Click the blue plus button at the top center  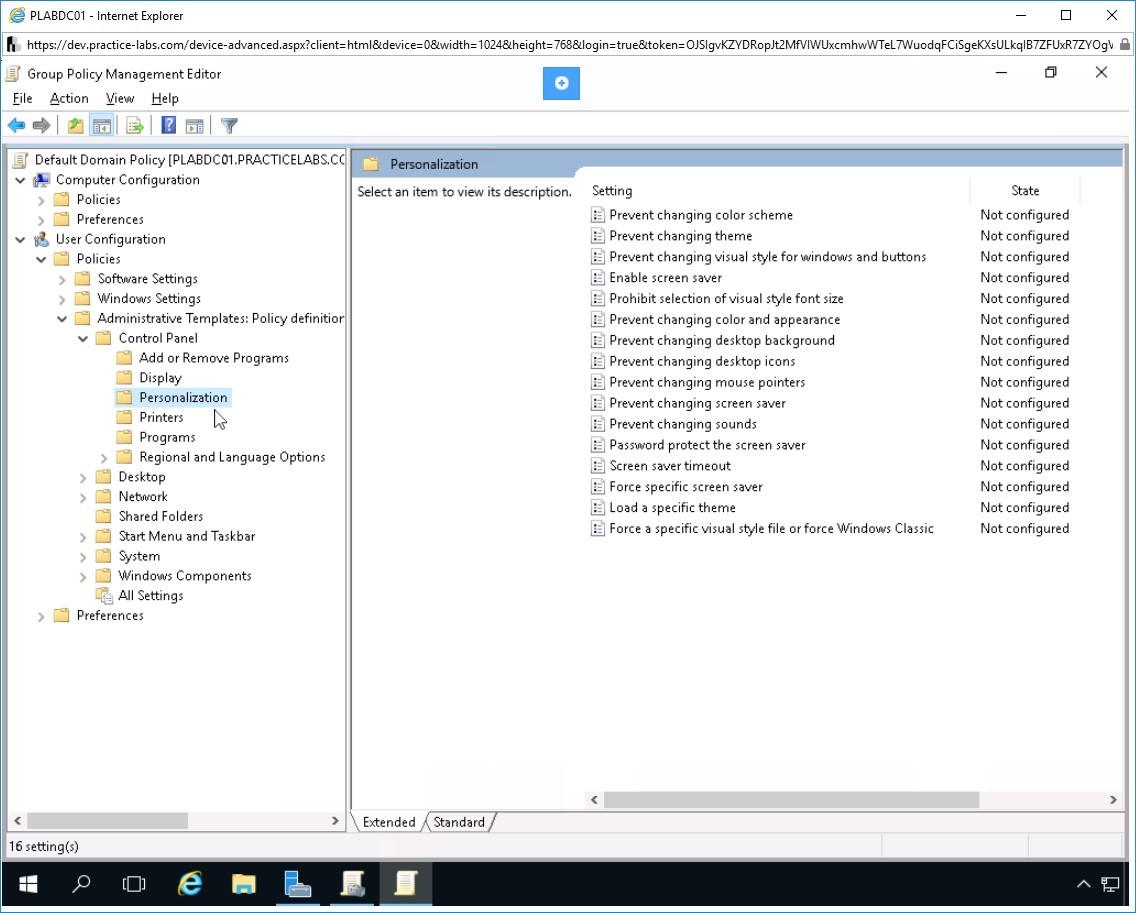coord(561,83)
